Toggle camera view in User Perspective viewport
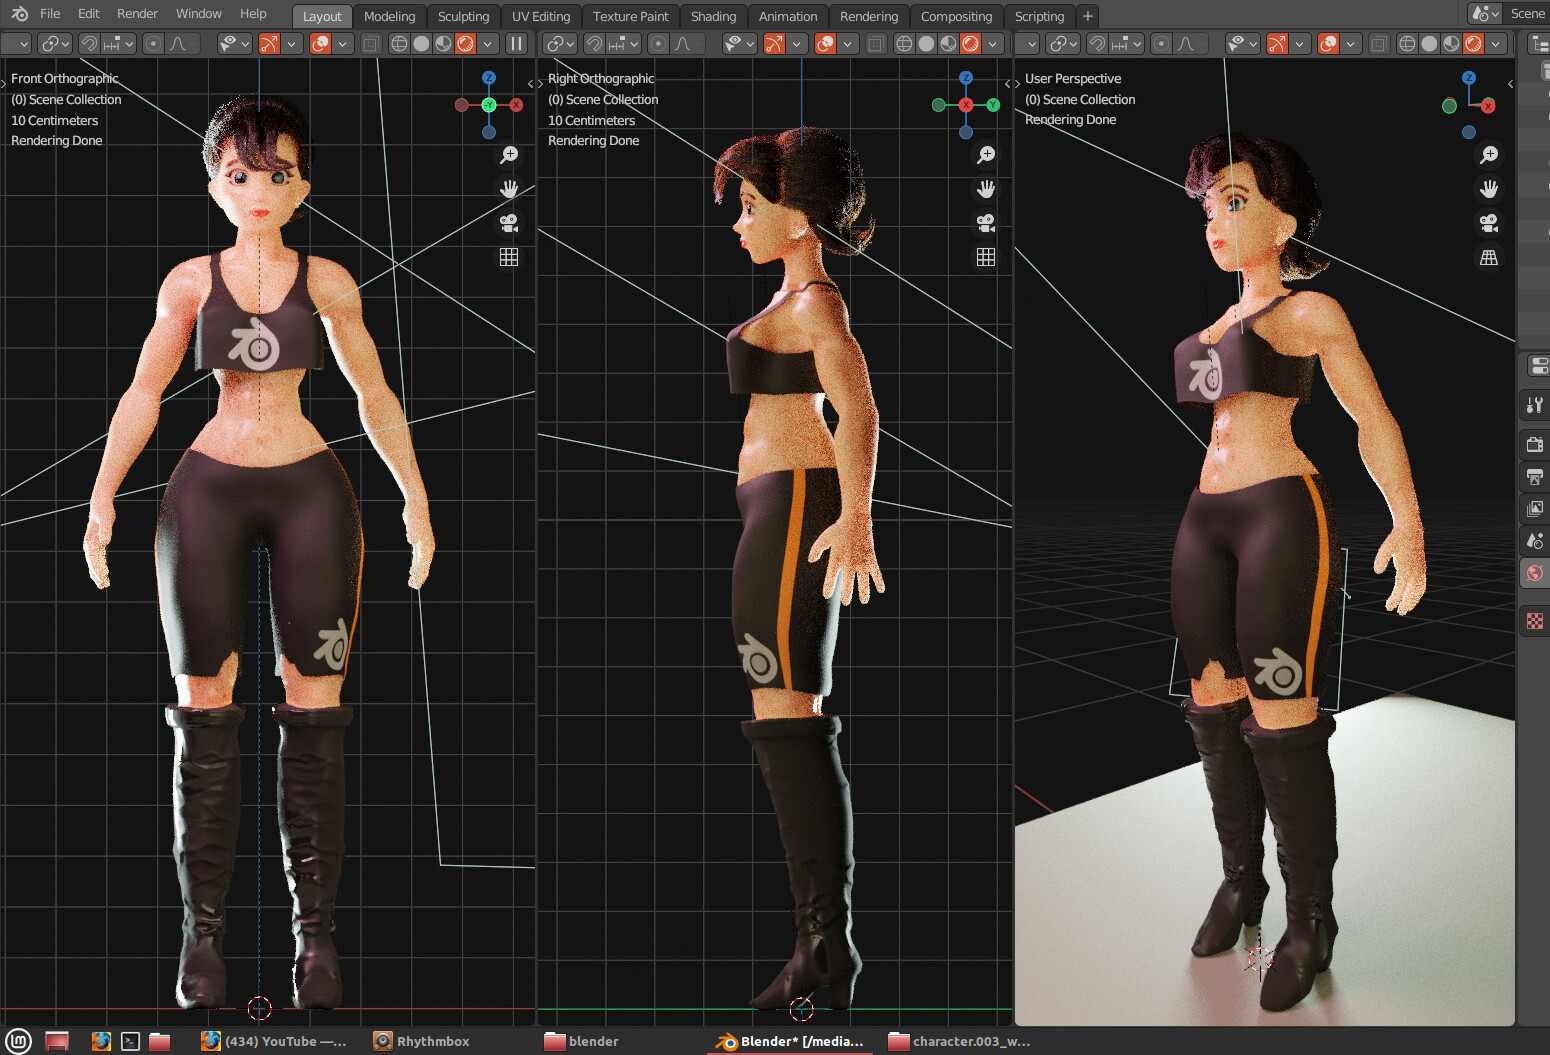The width and height of the screenshot is (1550, 1055). pyautogui.click(x=1489, y=223)
